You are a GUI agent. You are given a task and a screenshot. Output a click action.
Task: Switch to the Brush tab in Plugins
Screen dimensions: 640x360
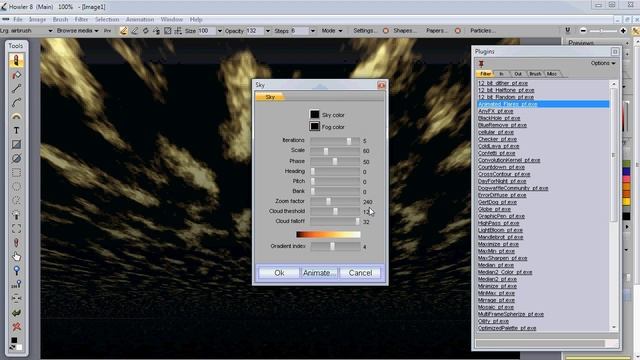[x=535, y=74]
